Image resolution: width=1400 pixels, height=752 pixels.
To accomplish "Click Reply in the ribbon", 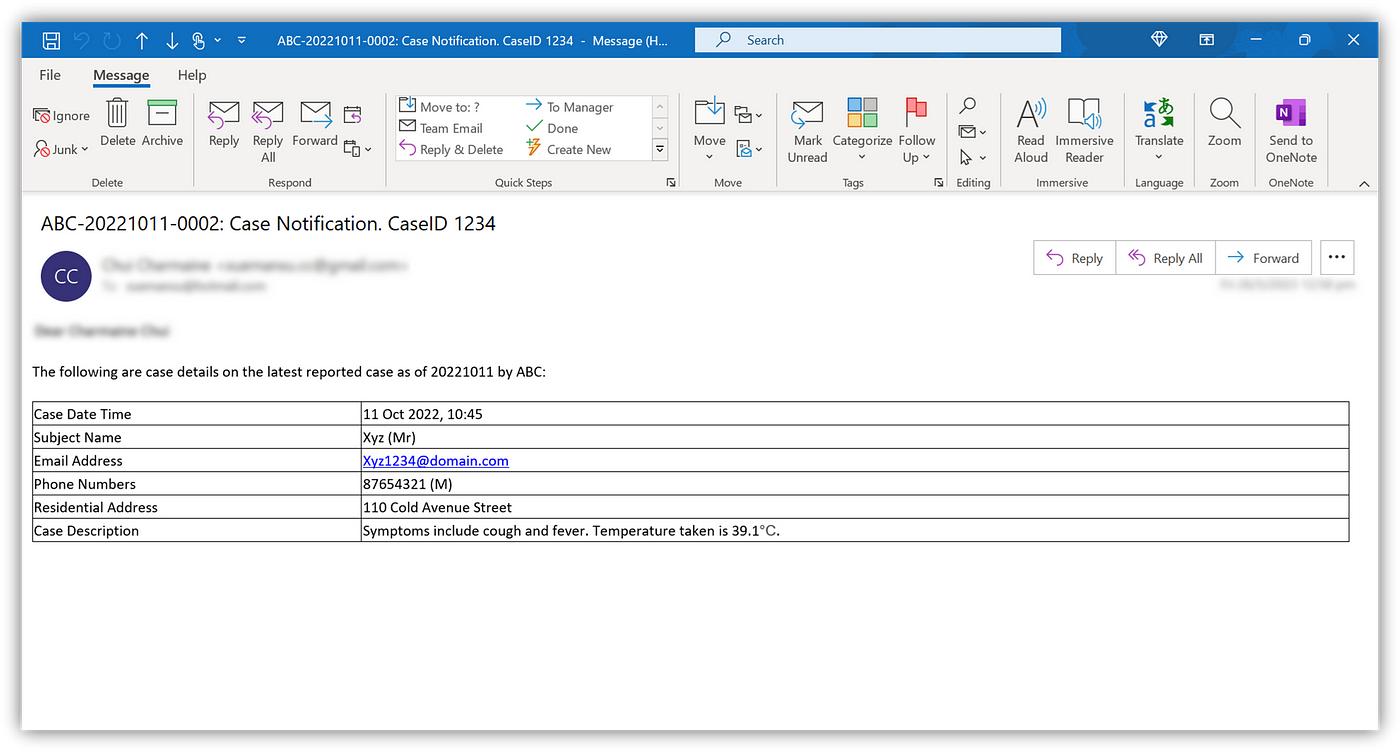I will 224,124.
